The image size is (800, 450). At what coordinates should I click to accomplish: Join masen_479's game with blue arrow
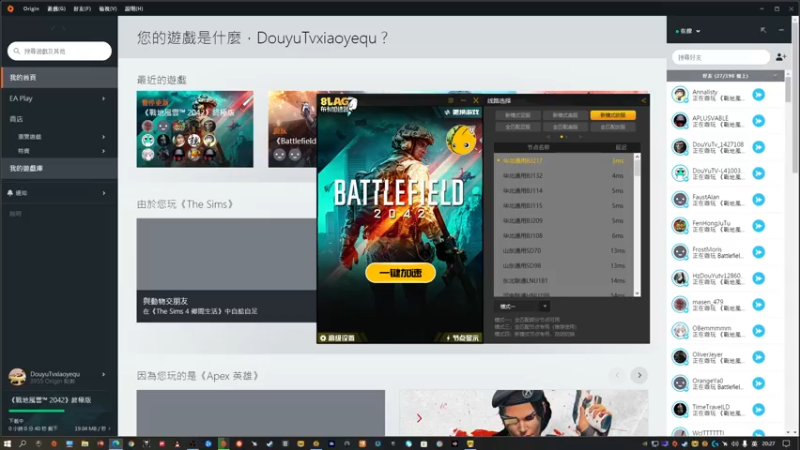(x=759, y=305)
